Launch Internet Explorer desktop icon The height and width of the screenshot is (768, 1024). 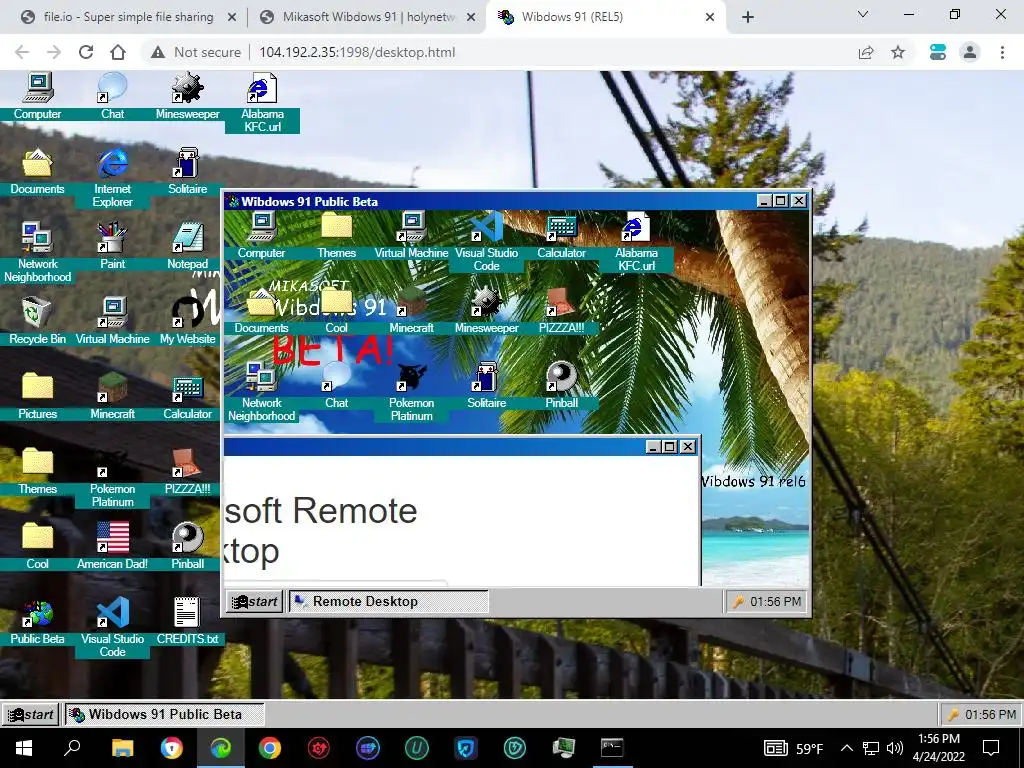pyautogui.click(x=112, y=178)
